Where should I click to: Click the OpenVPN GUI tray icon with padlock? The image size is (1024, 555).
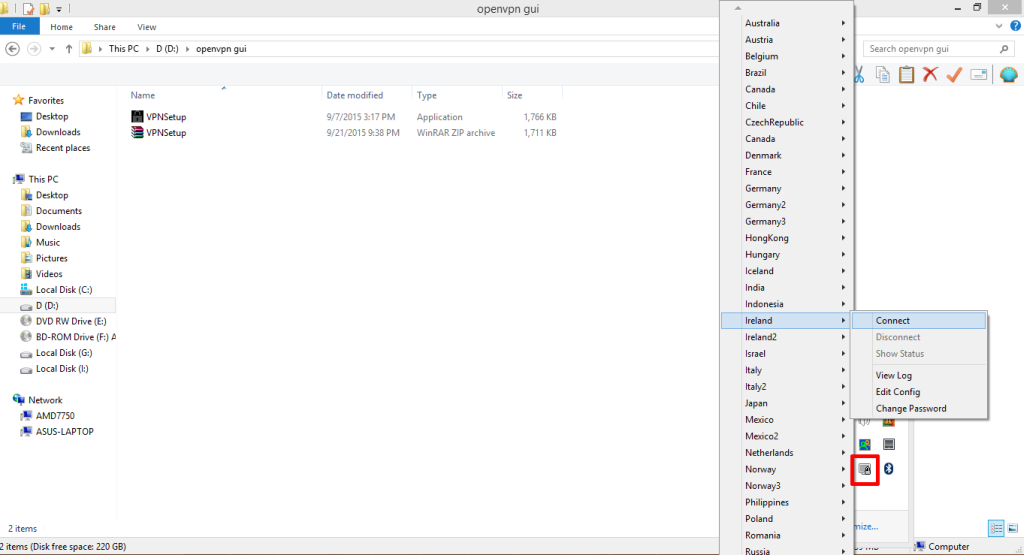tap(865, 469)
